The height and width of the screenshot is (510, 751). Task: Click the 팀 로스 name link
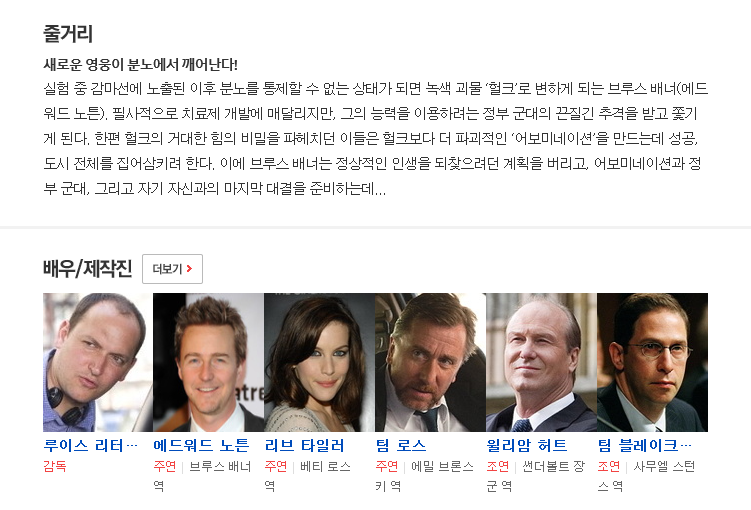[x=401, y=446]
